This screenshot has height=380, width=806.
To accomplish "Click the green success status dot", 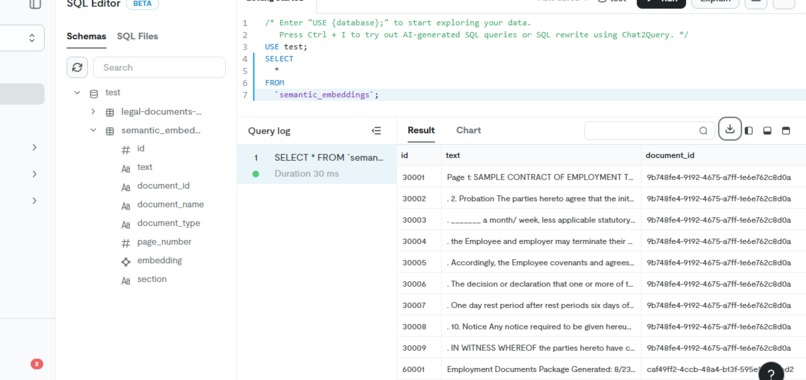I will [255, 174].
